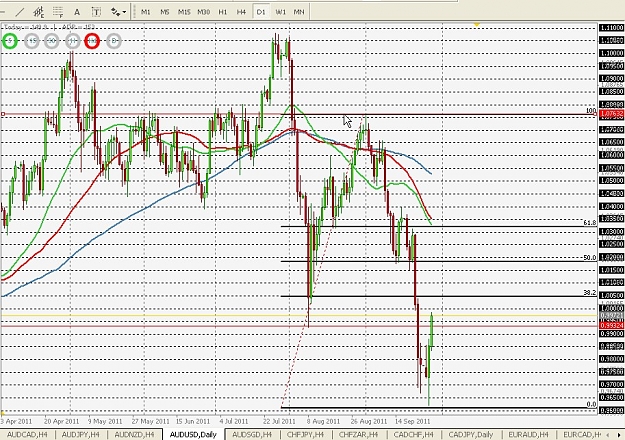Select the equidistant channel tool
Screen dimensions: 625x440
point(39,12)
